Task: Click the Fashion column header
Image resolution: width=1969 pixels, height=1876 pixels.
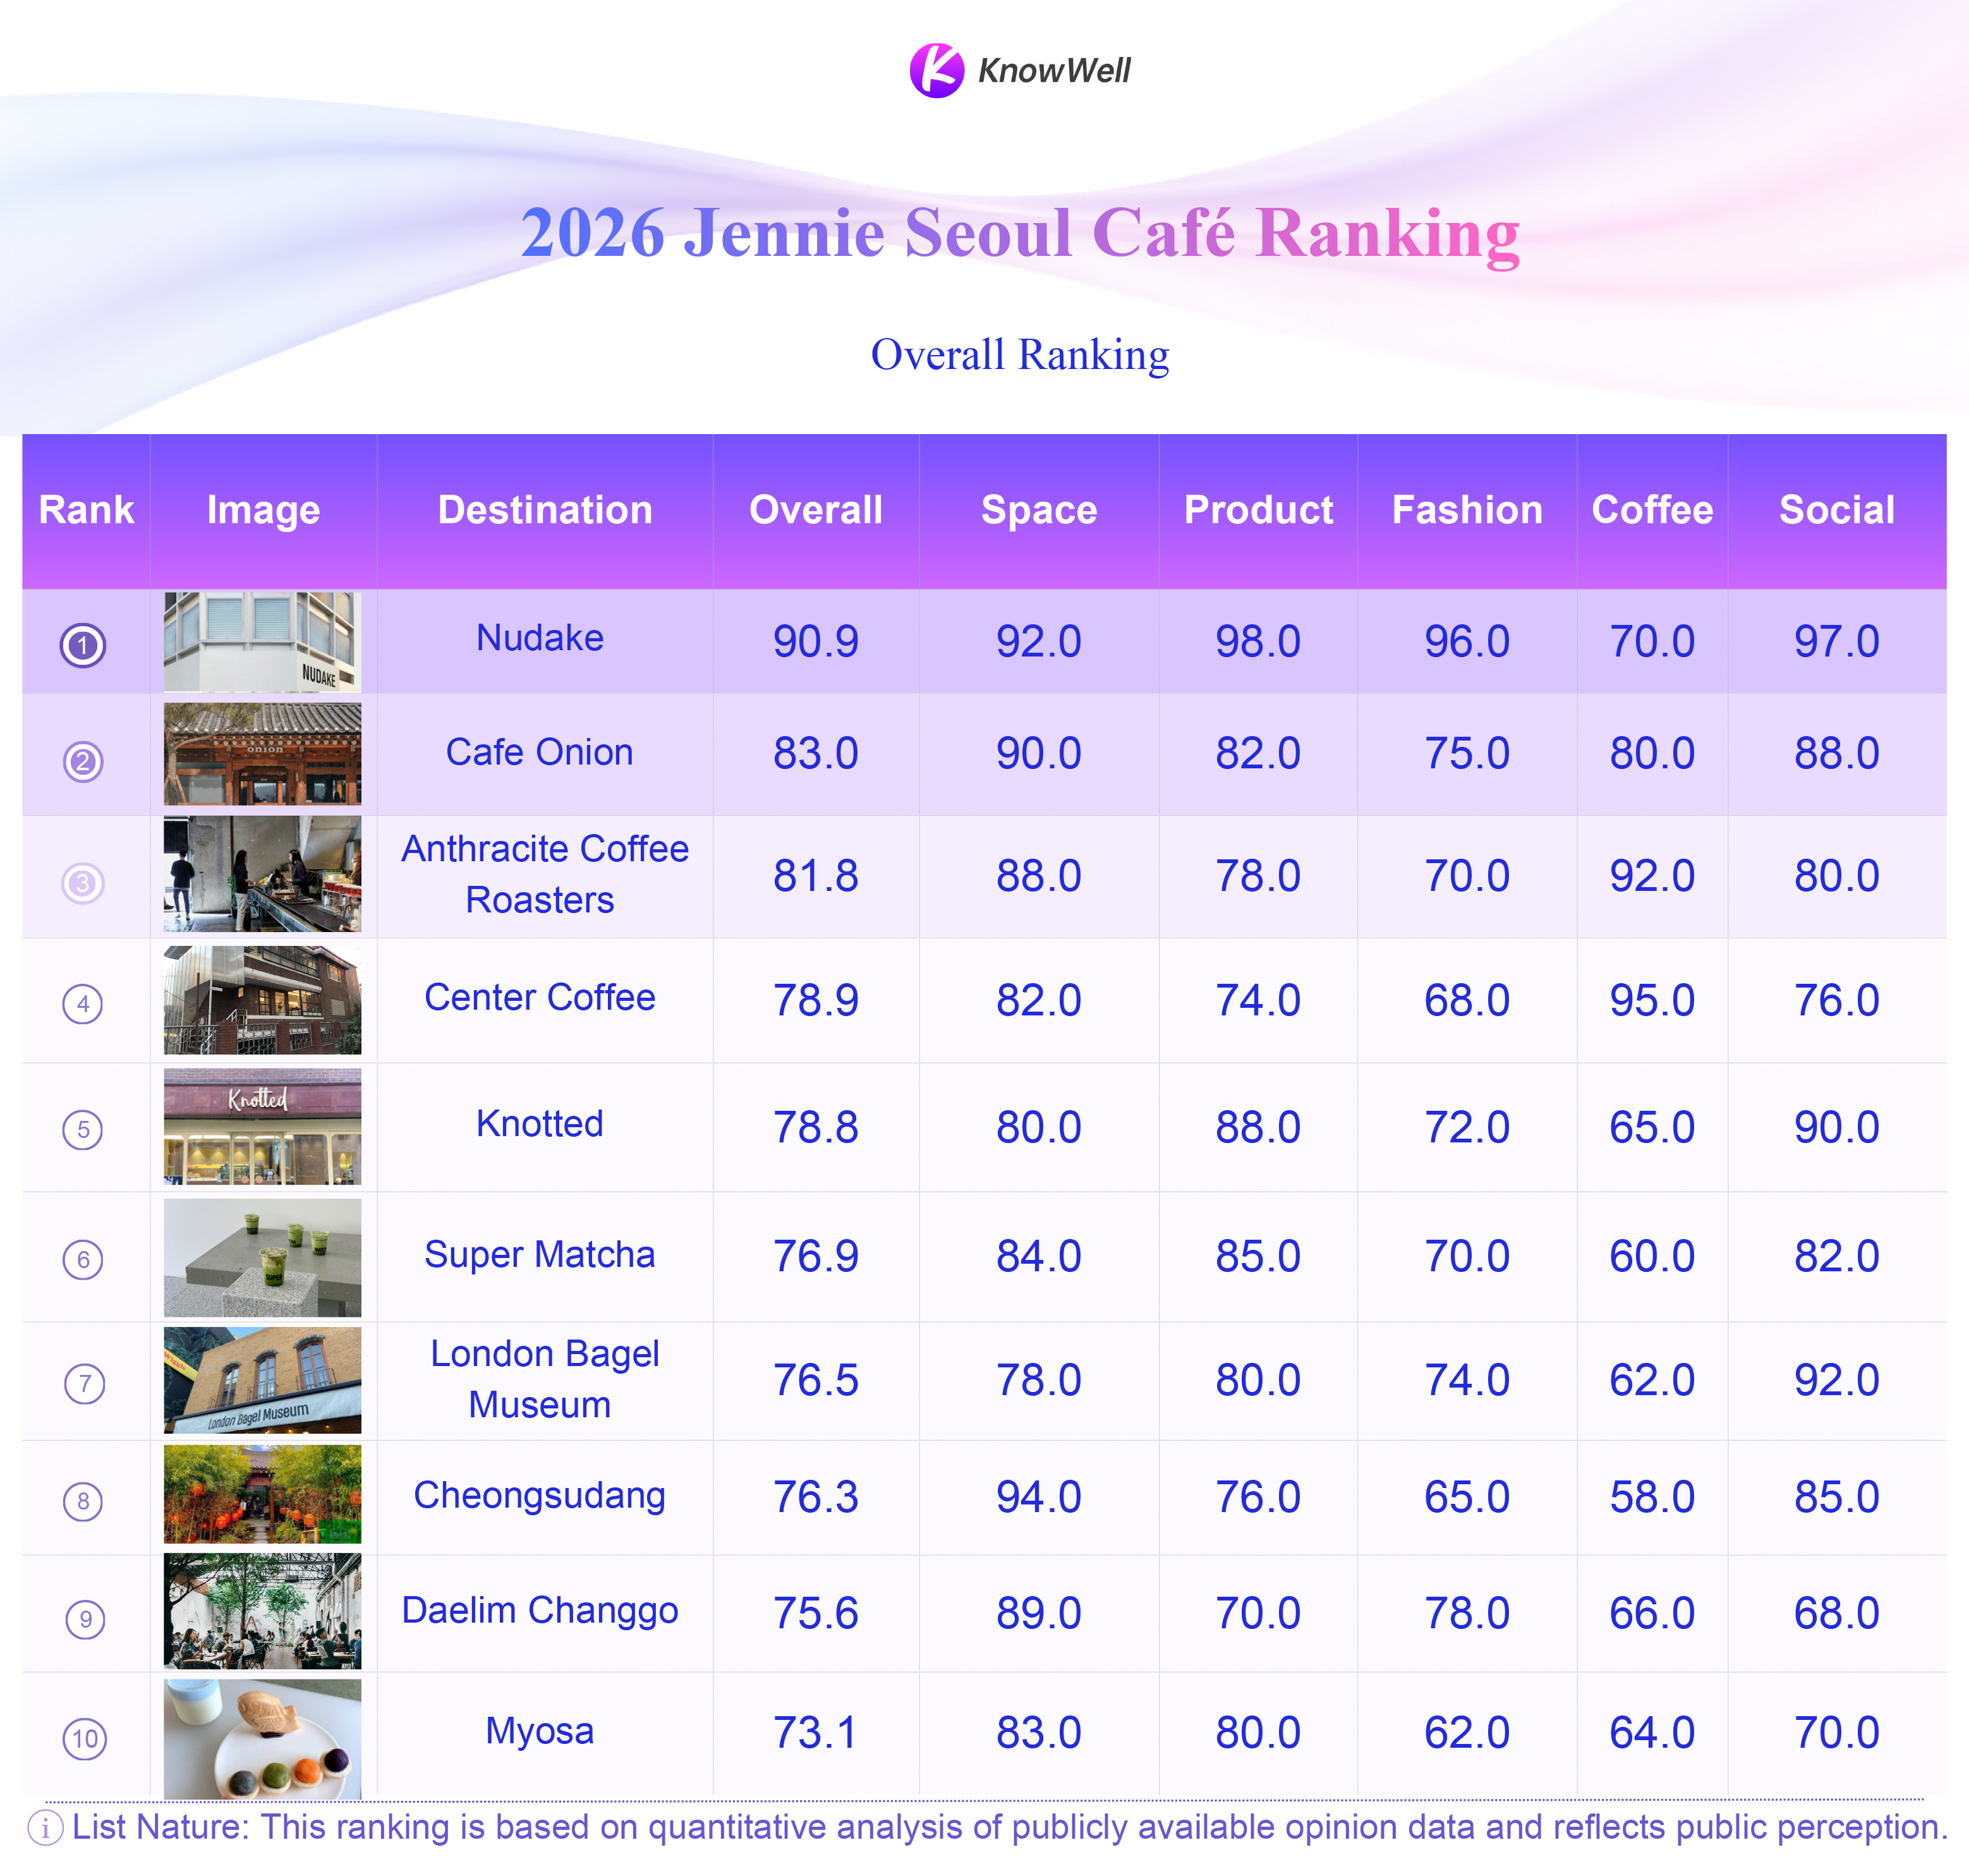Action: (1467, 510)
